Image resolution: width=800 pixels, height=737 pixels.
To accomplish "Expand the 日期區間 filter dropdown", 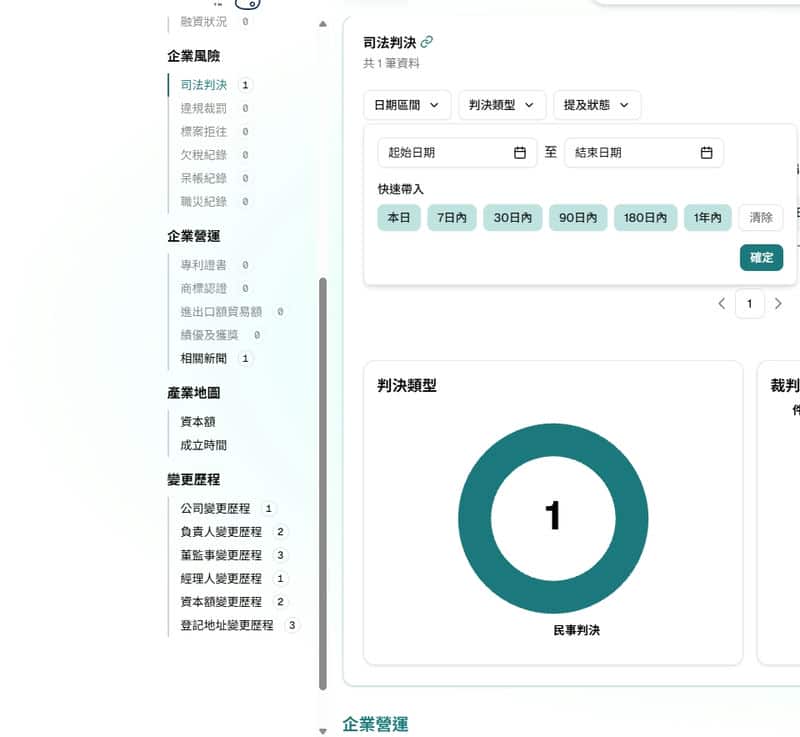I will click(405, 105).
